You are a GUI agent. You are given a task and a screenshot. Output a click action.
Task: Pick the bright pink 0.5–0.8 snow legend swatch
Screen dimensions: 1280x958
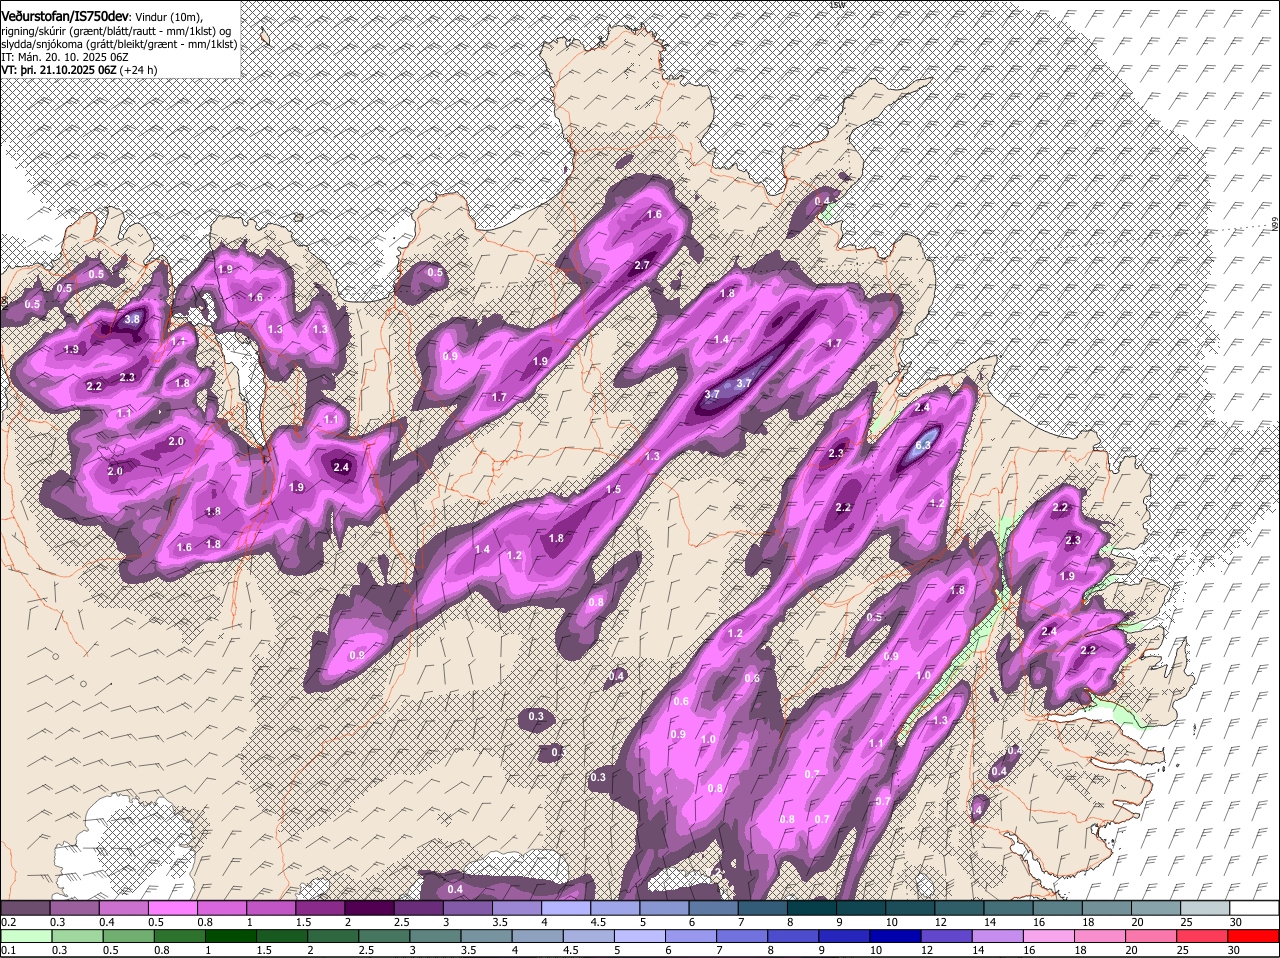click(x=172, y=908)
